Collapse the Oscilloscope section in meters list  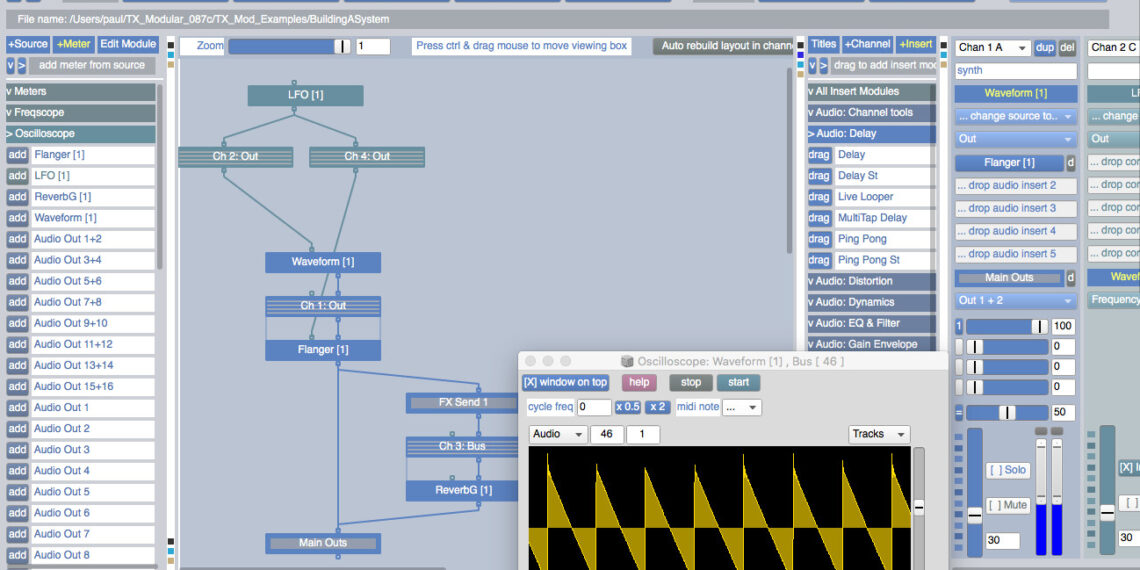[x=80, y=133]
